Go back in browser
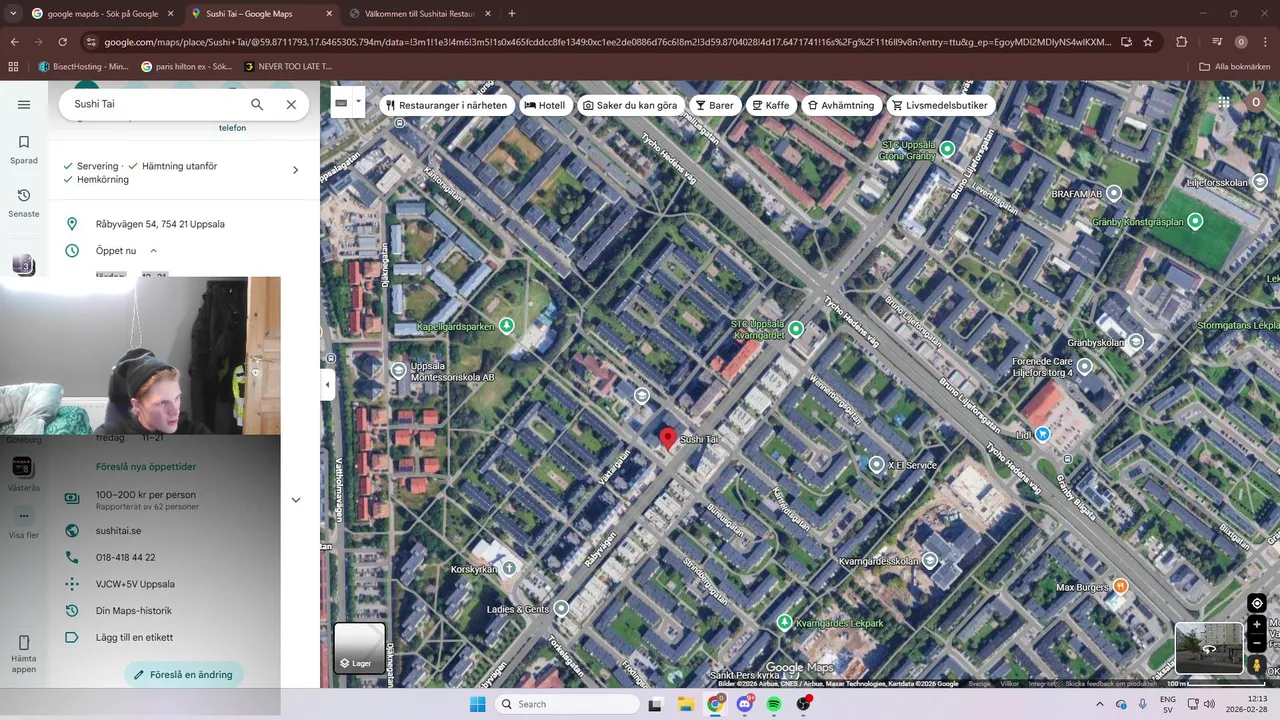Image resolution: width=1280 pixels, height=720 pixels. point(14,42)
